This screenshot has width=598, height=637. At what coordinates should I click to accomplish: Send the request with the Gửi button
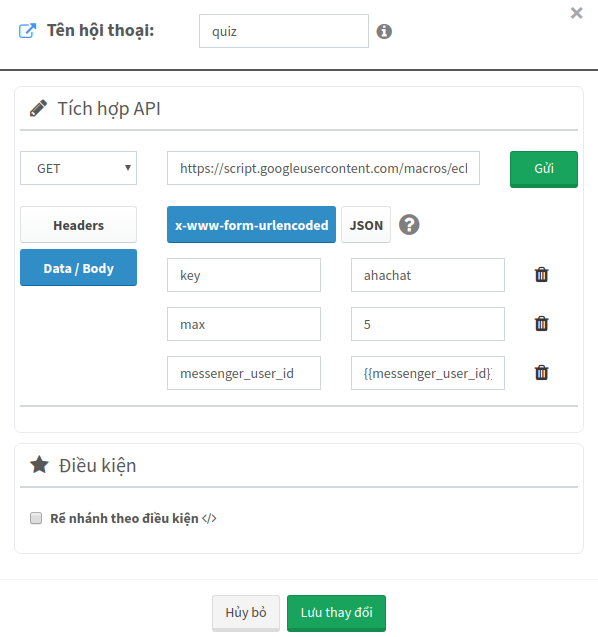[x=544, y=169]
